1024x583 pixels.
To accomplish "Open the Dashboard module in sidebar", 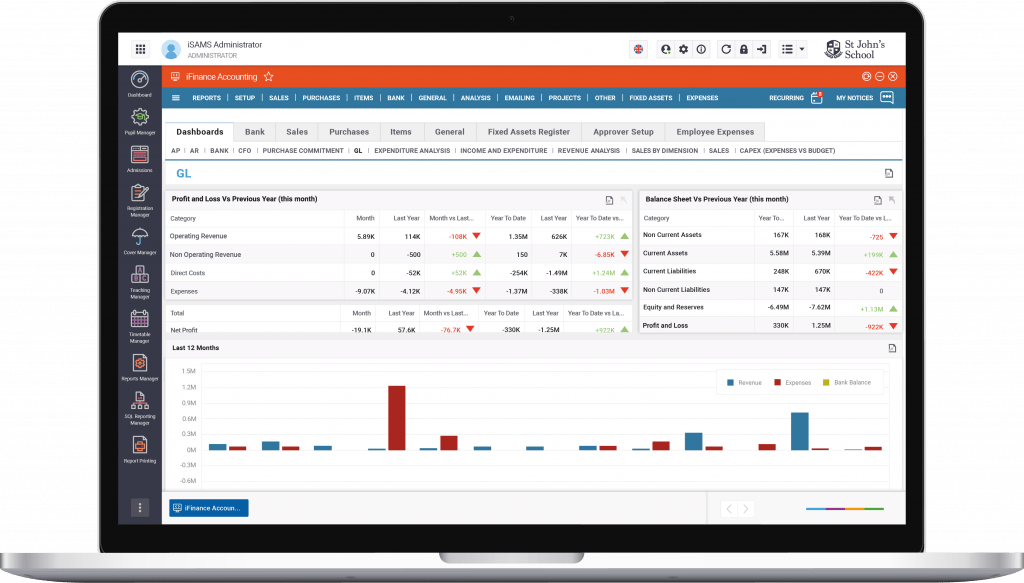I will point(140,84).
